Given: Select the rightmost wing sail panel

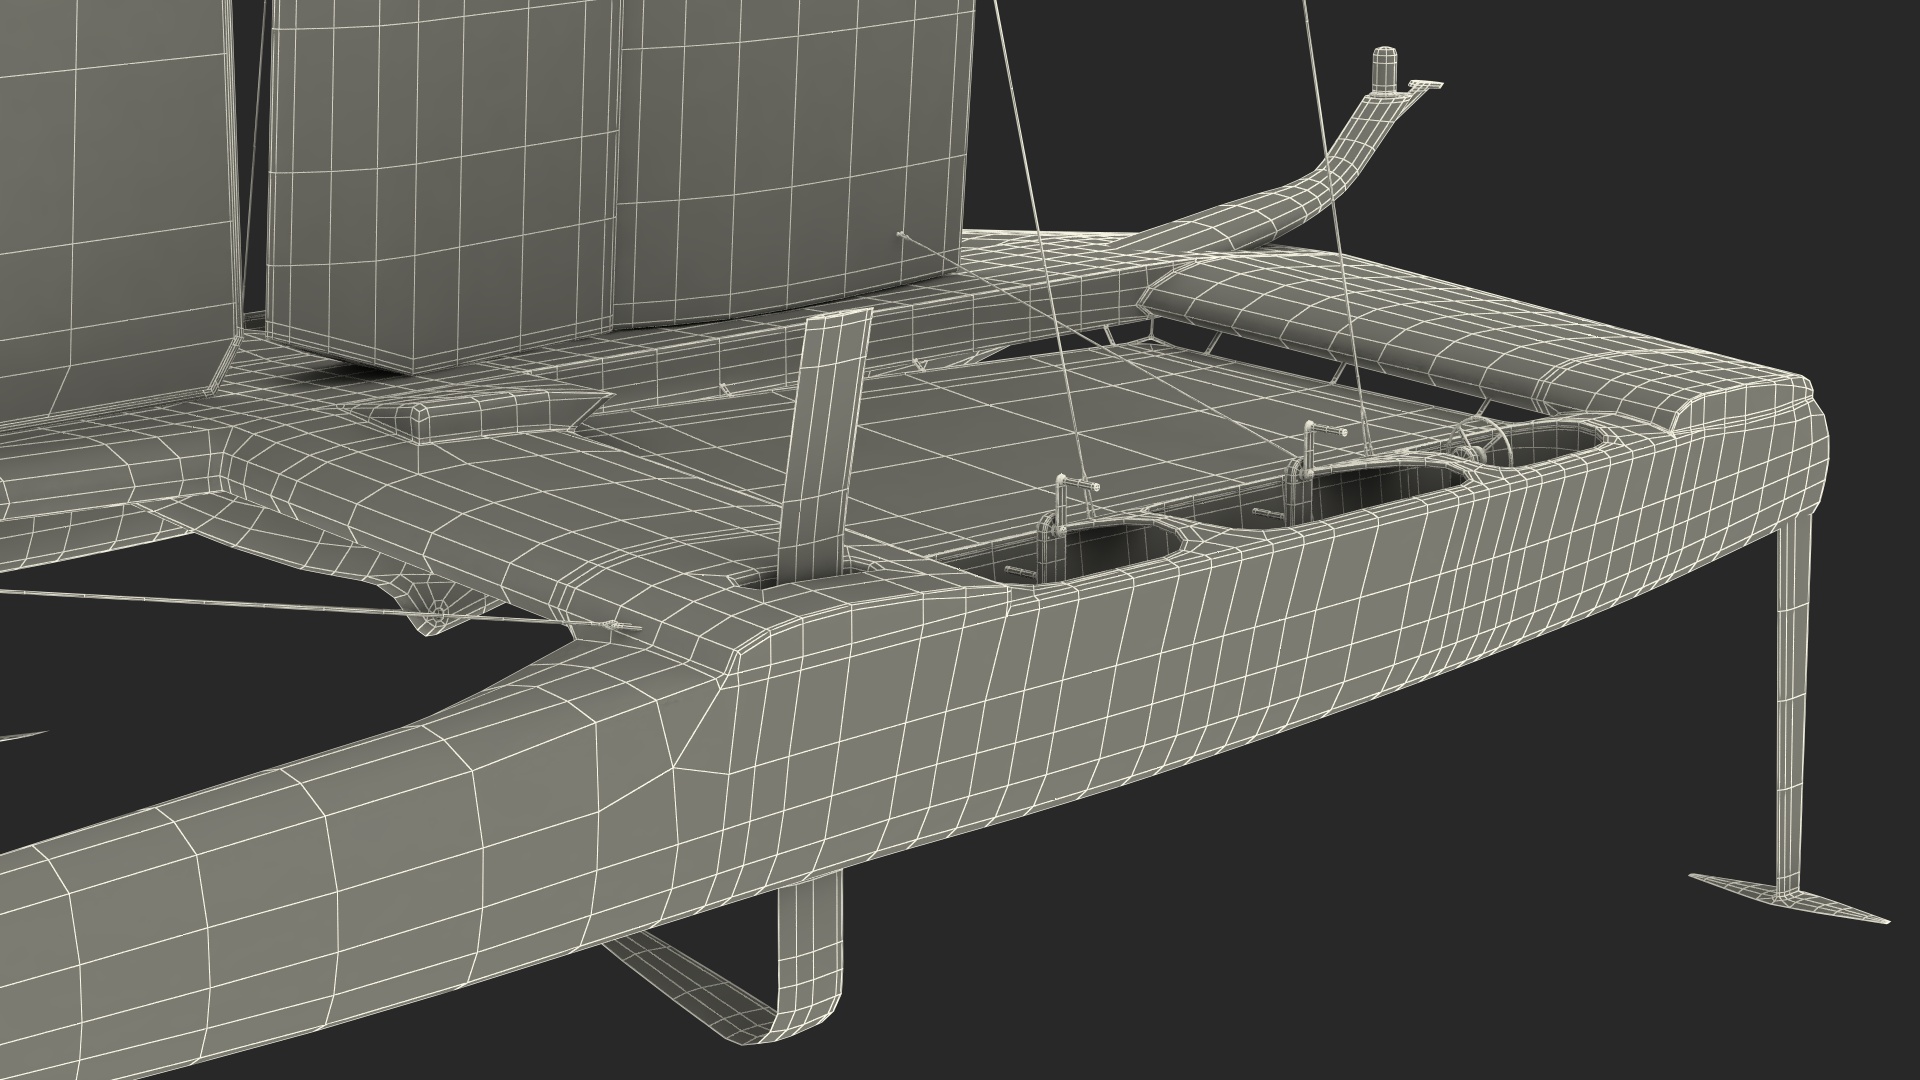Looking at the screenshot, I should (790, 160).
